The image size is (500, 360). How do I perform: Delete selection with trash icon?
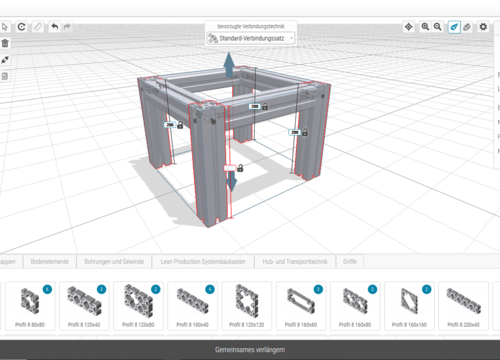5,43
